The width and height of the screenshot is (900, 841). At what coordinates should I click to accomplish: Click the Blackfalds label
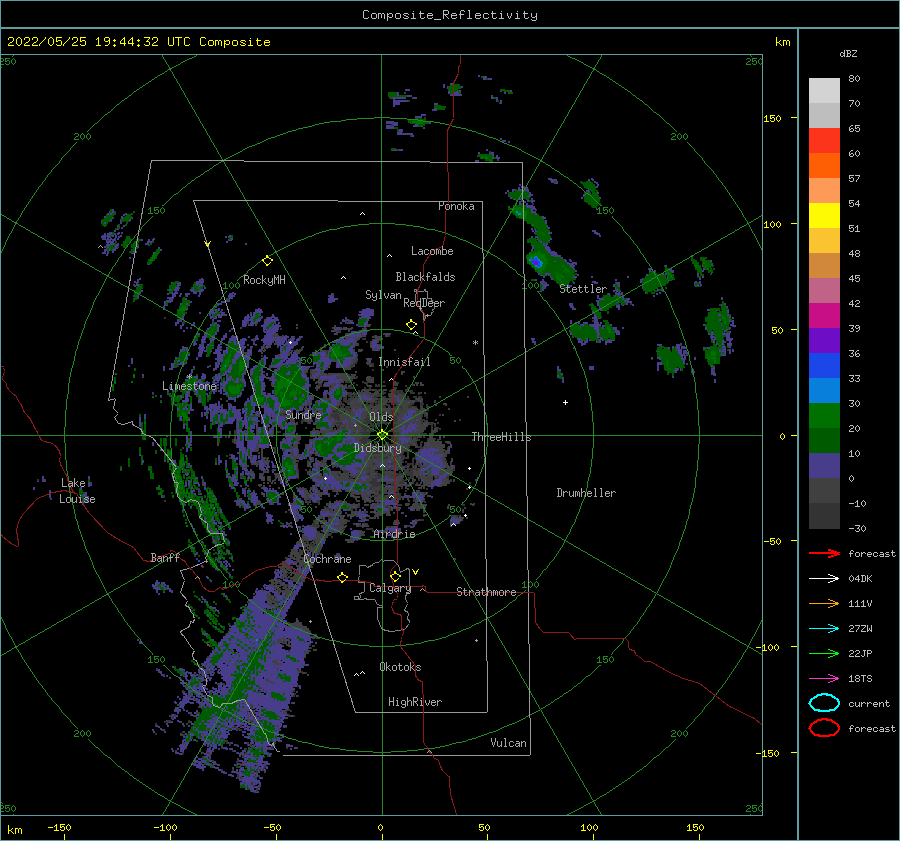[x=425, y=277]
